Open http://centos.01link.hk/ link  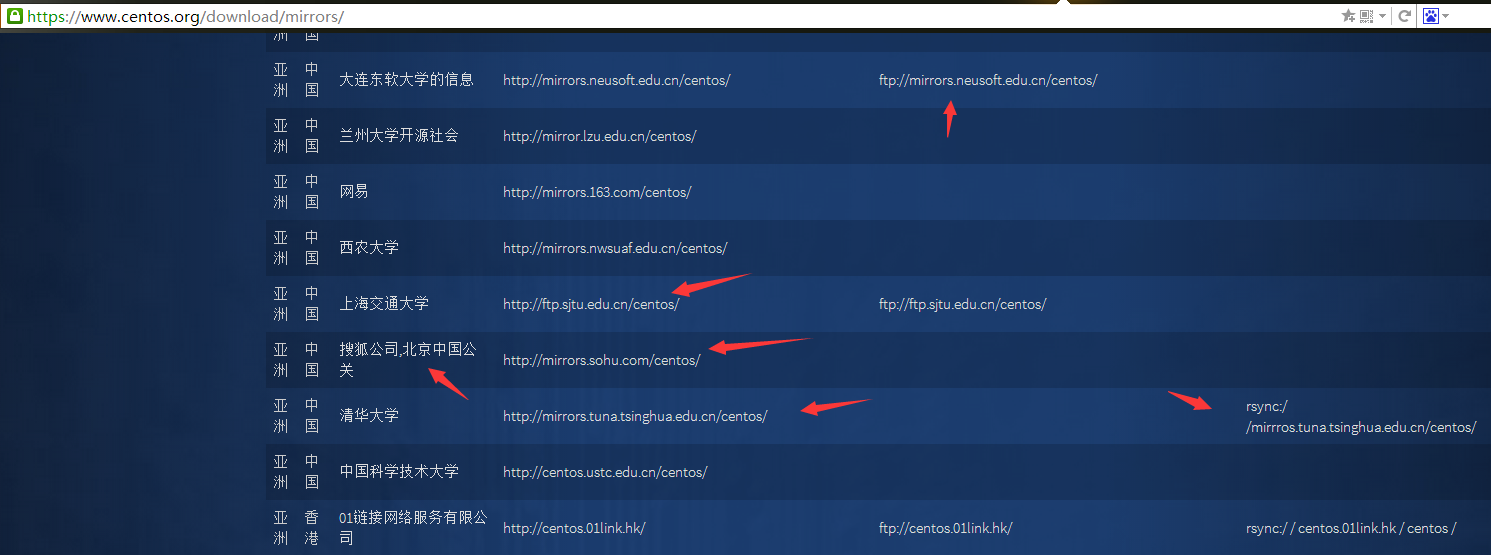574,528
